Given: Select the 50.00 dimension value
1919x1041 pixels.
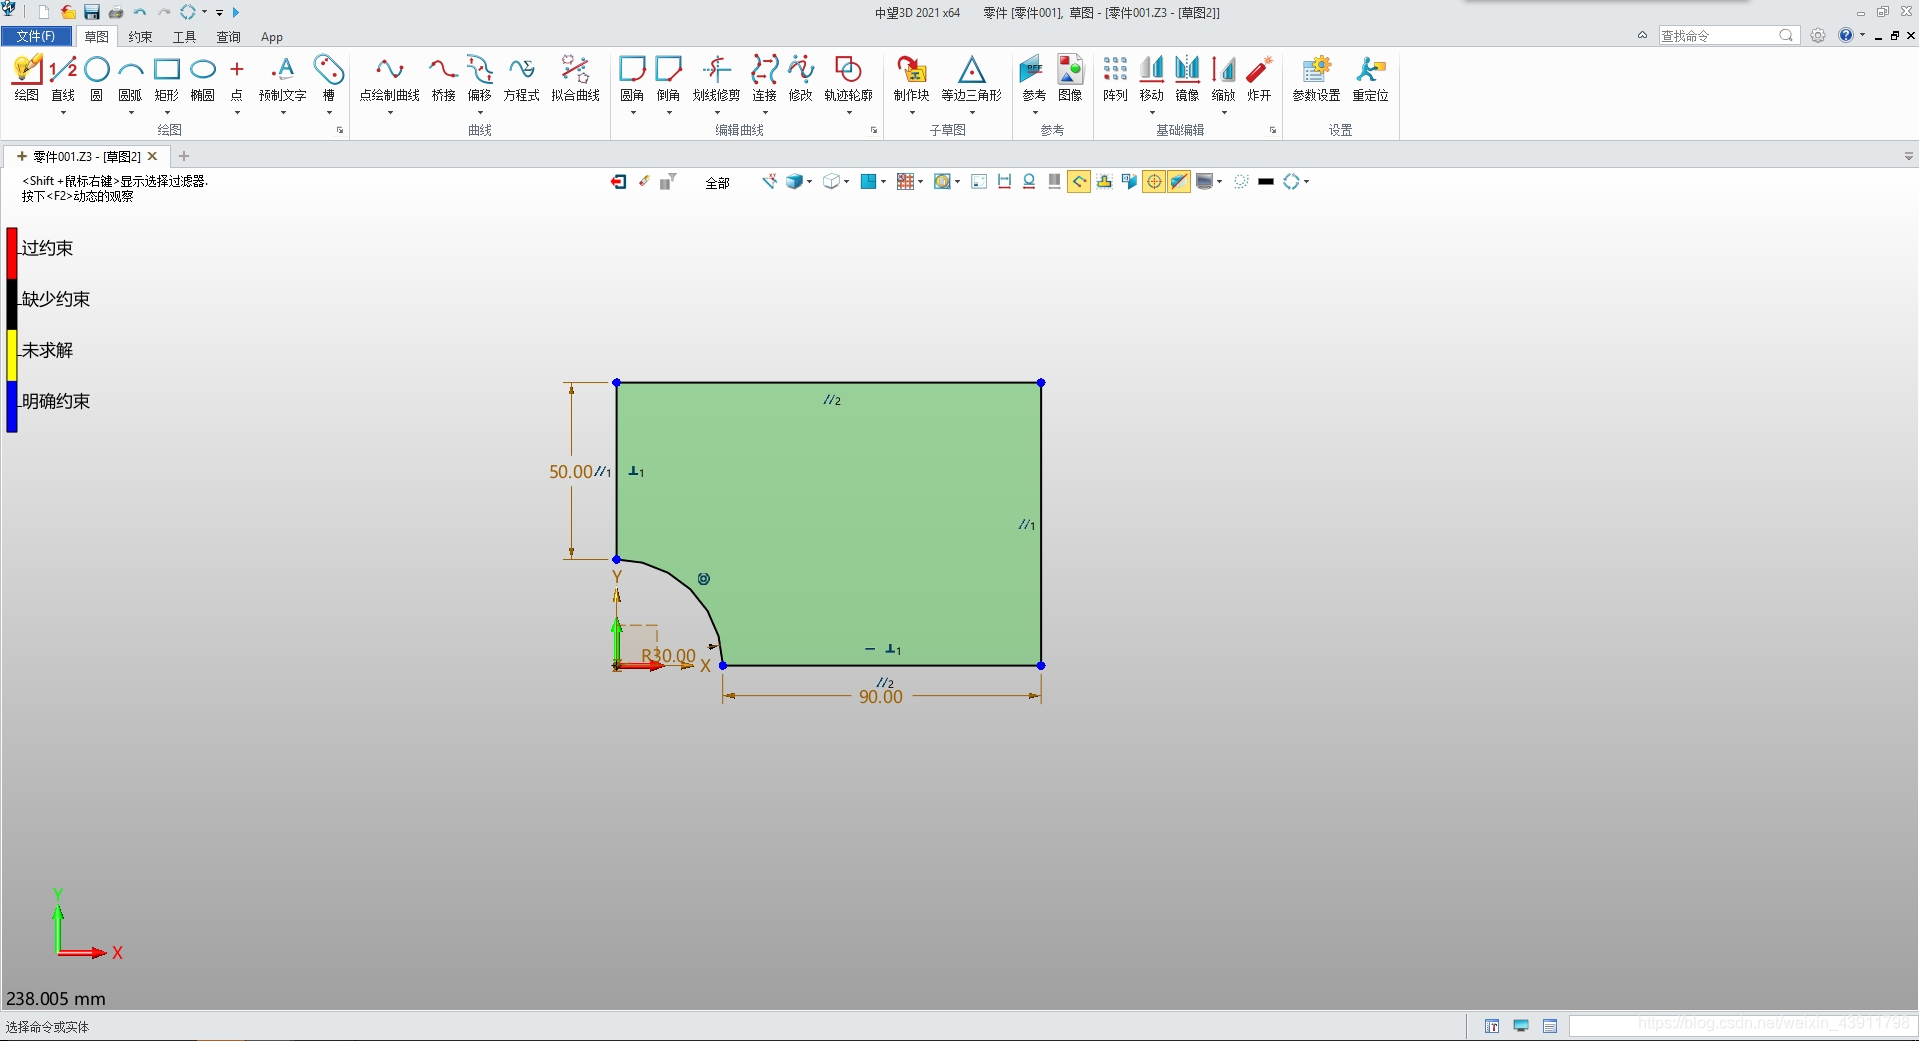Looking at the screenshot, I should click(x=571, y=472).
